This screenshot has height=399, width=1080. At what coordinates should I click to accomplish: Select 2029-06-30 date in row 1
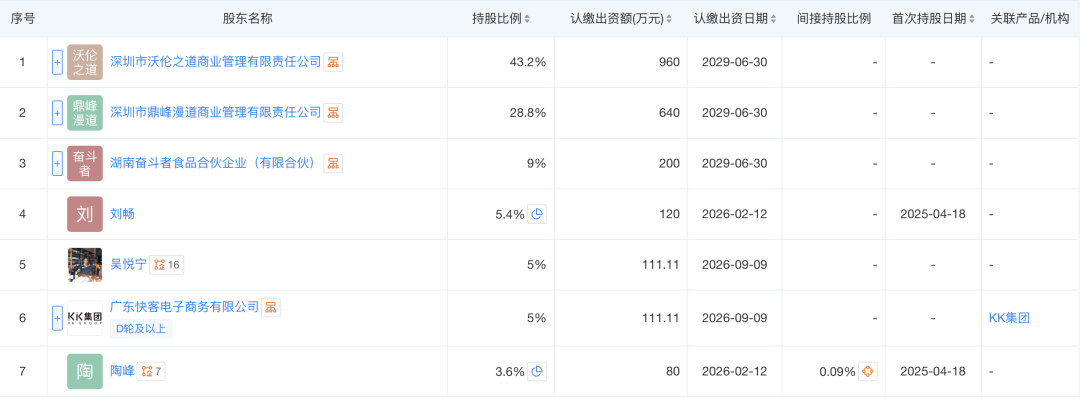coord(734,62)
